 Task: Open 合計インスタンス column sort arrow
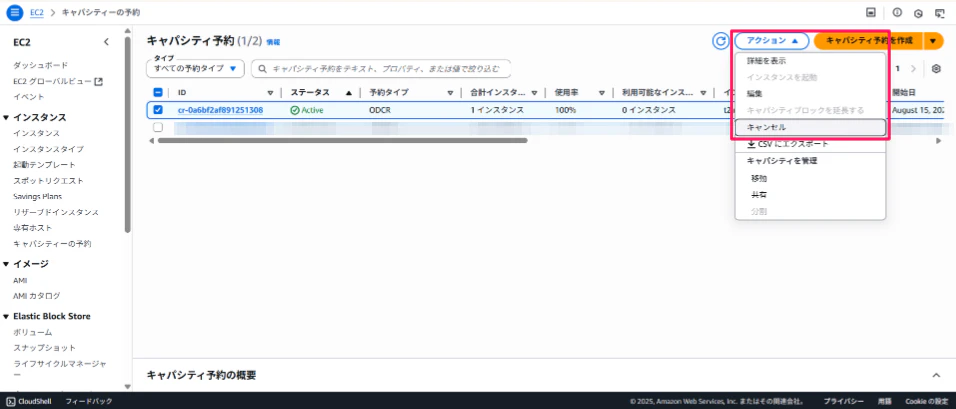534,93
